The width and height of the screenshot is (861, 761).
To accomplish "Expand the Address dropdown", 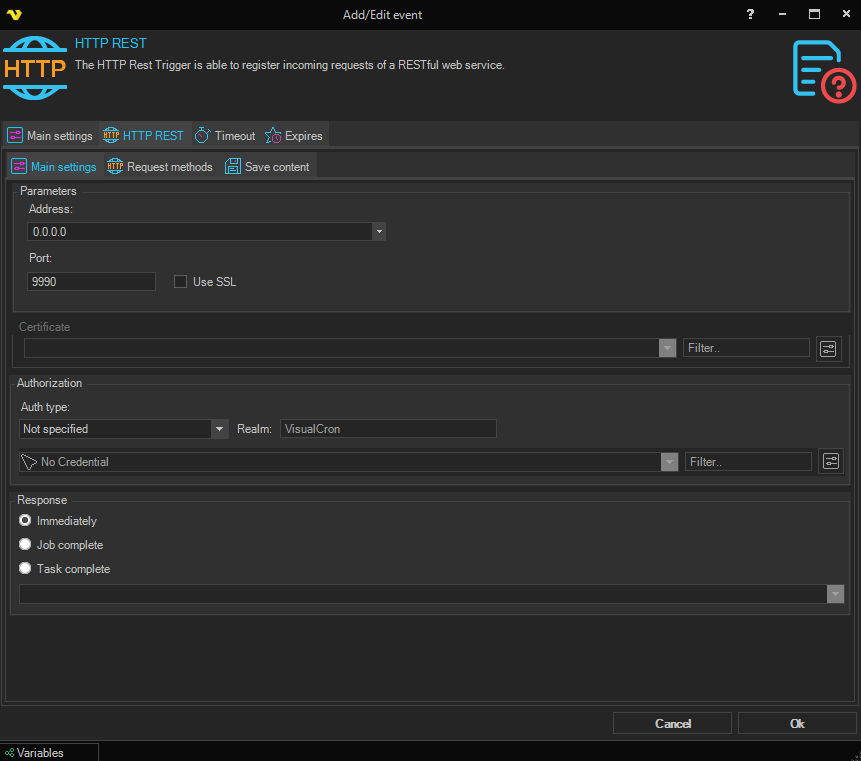I will (379, 231).
